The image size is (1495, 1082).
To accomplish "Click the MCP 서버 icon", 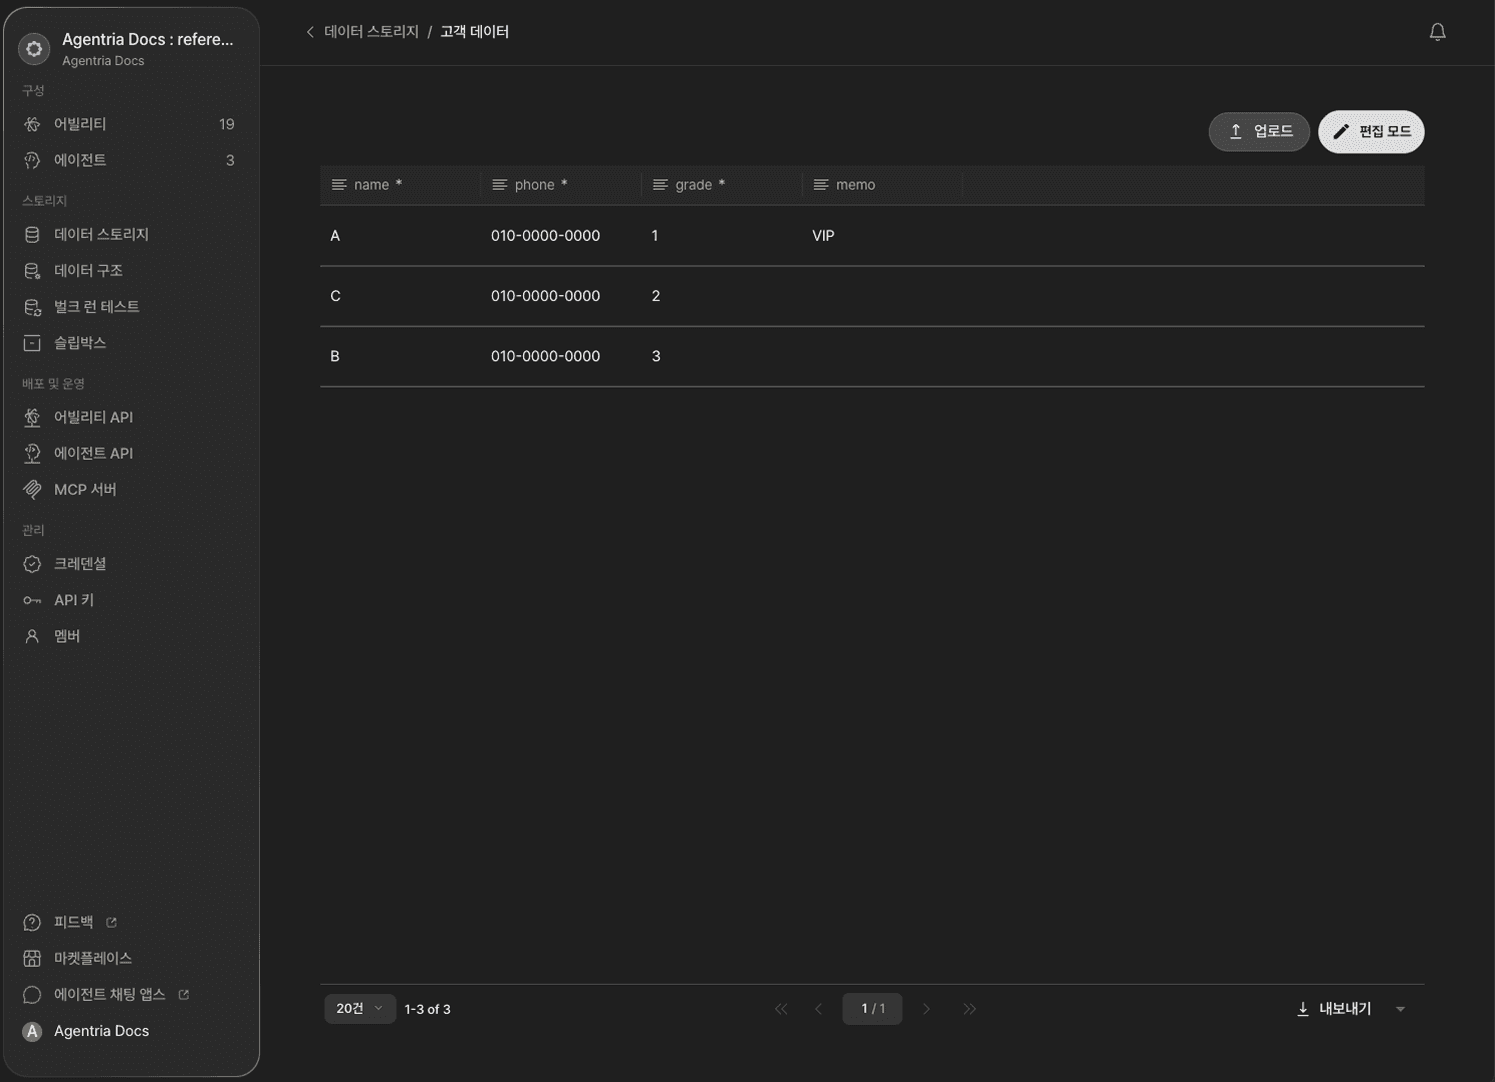I will (32, 489).
